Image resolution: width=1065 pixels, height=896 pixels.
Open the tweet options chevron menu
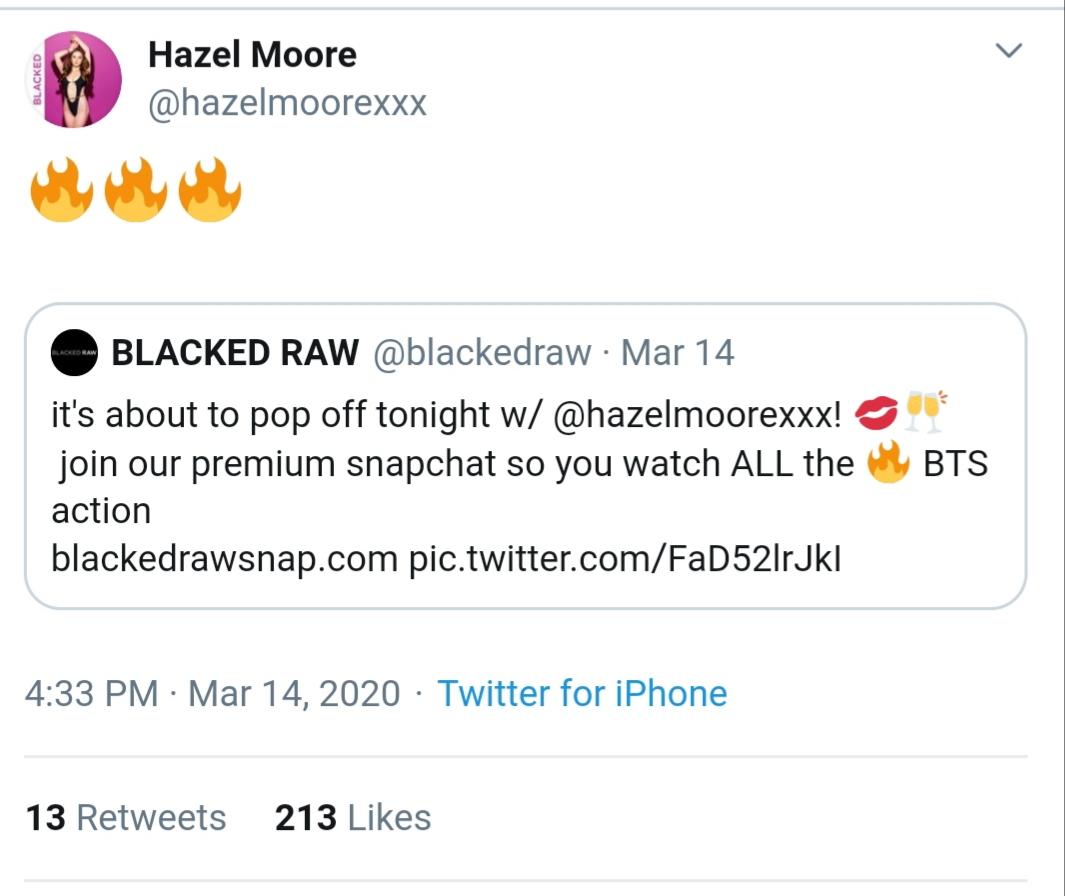pyautogui.click(x=1011, y=51)
